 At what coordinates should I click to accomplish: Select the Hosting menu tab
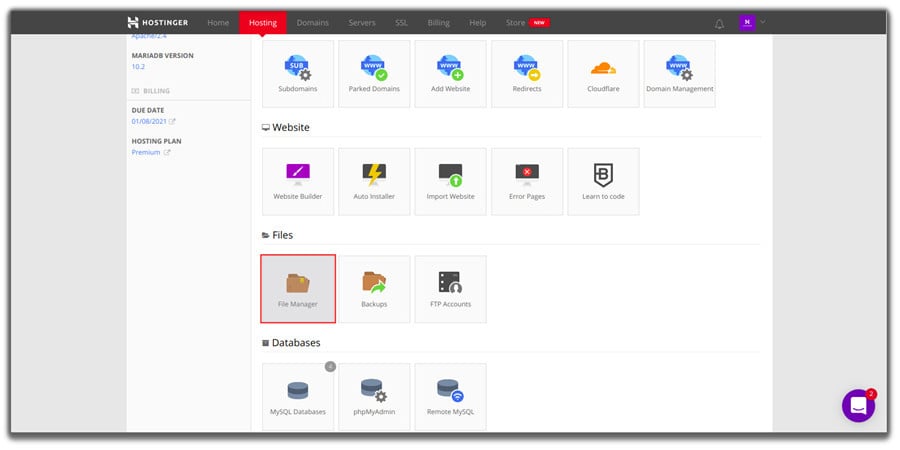pos(263,23)
